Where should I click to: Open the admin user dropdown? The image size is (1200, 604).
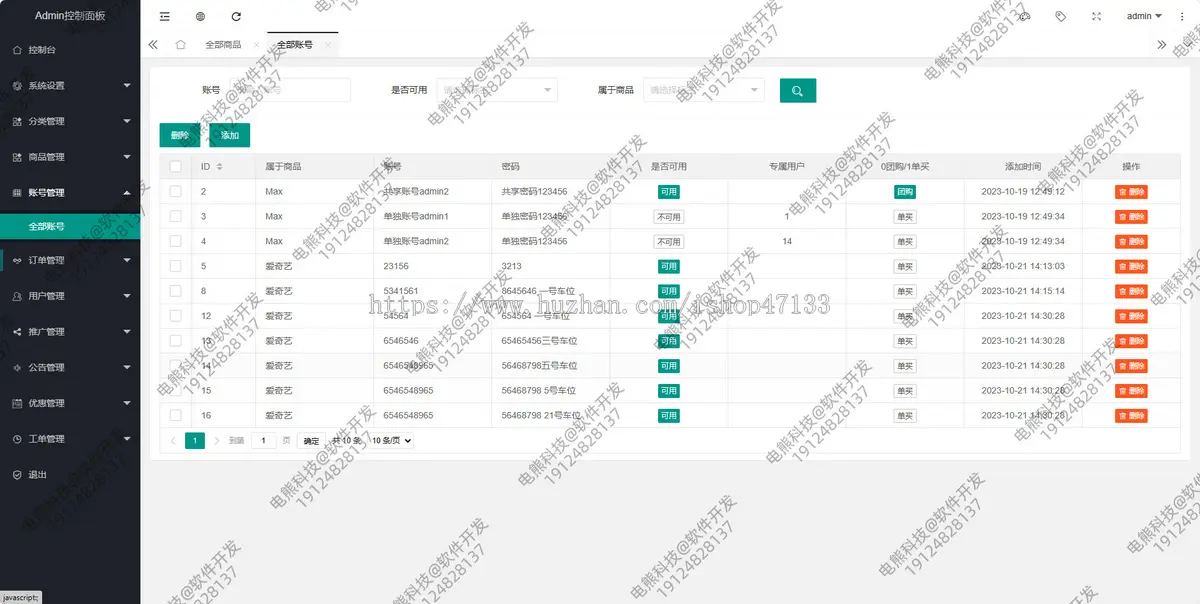[1144, 16]
